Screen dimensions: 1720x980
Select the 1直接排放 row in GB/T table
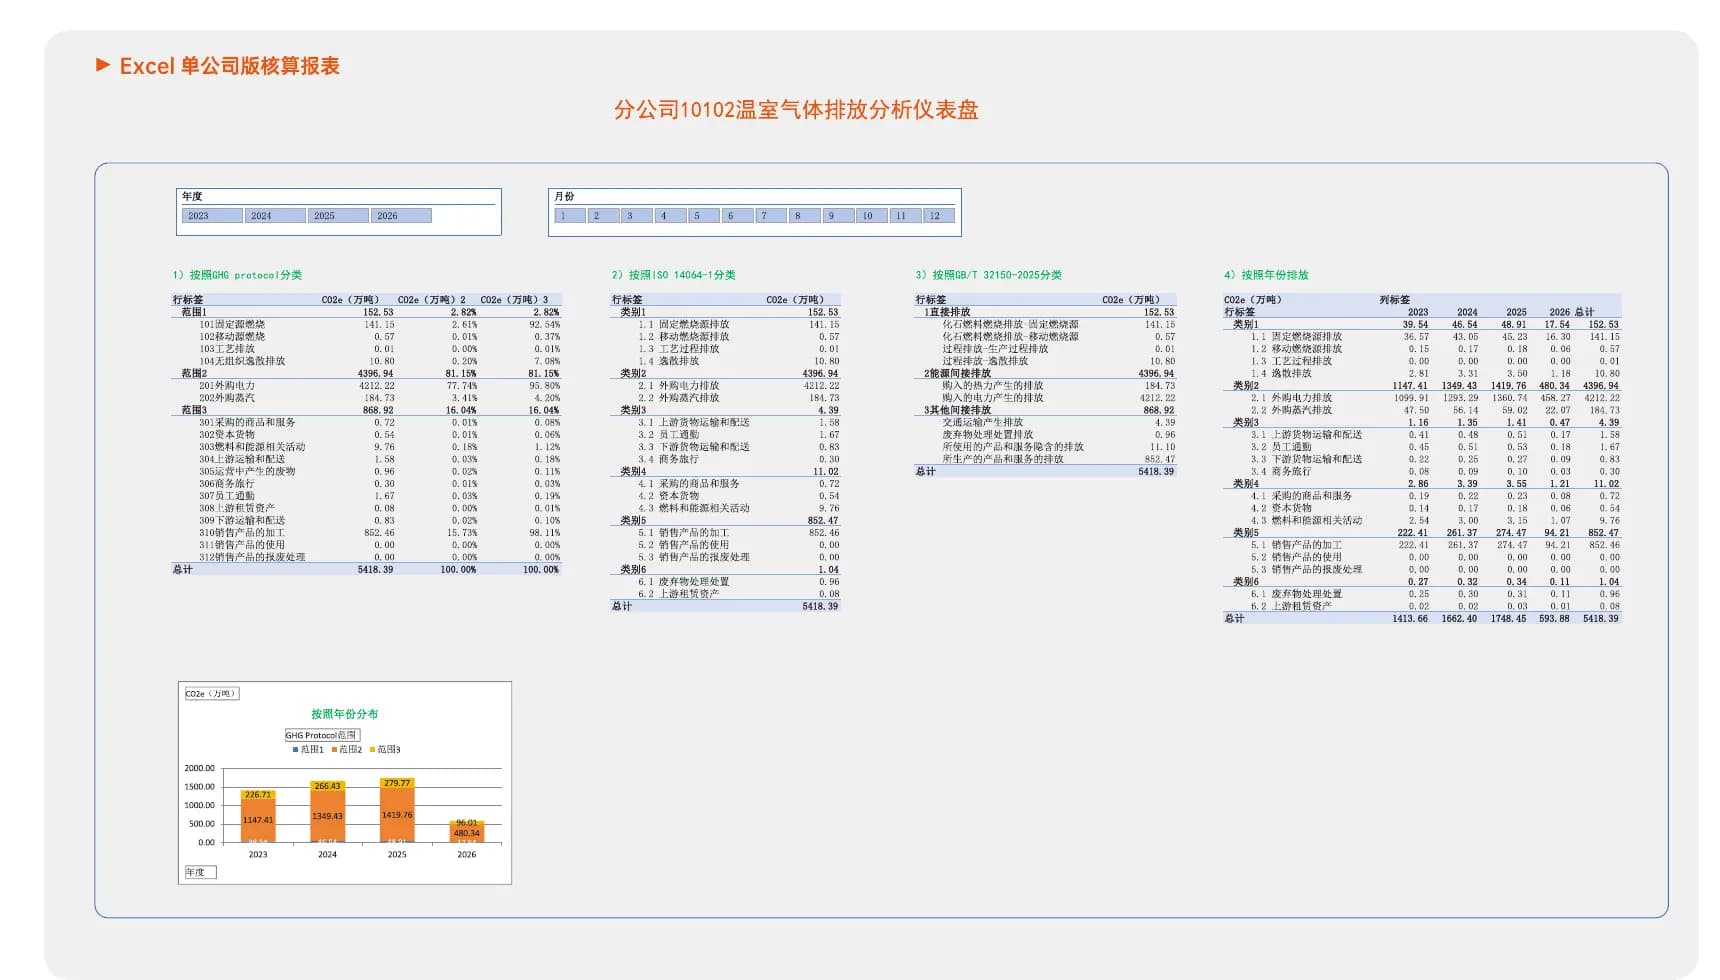click(x=1045, y=312)
